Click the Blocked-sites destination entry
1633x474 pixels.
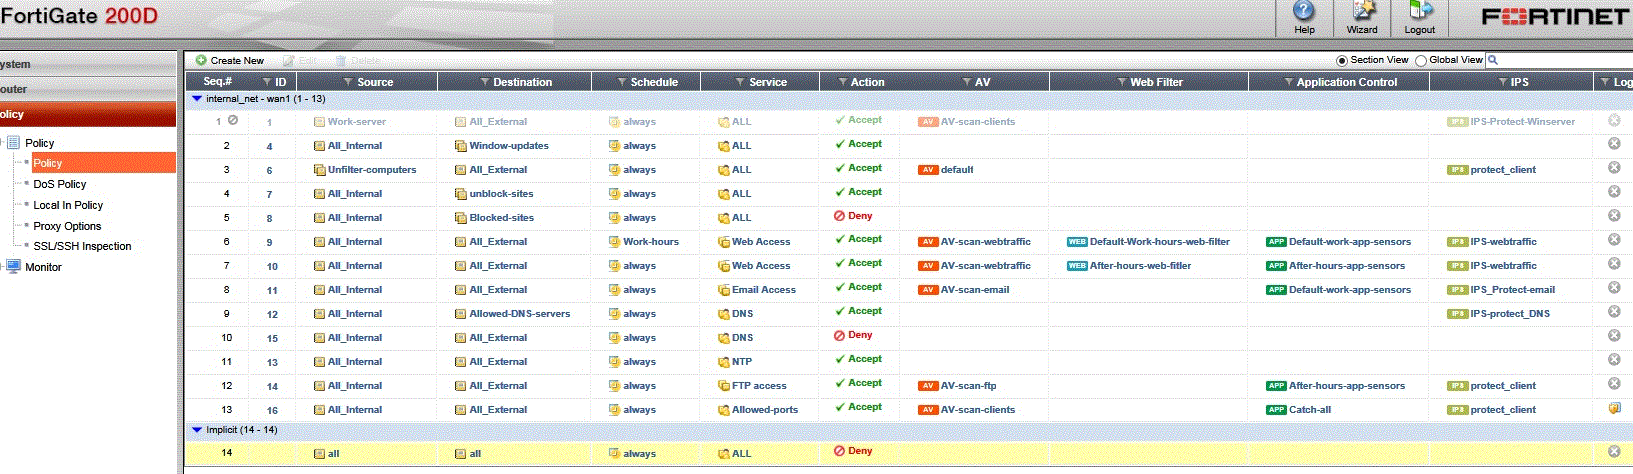pyautogui.click(x=501, y=218)
